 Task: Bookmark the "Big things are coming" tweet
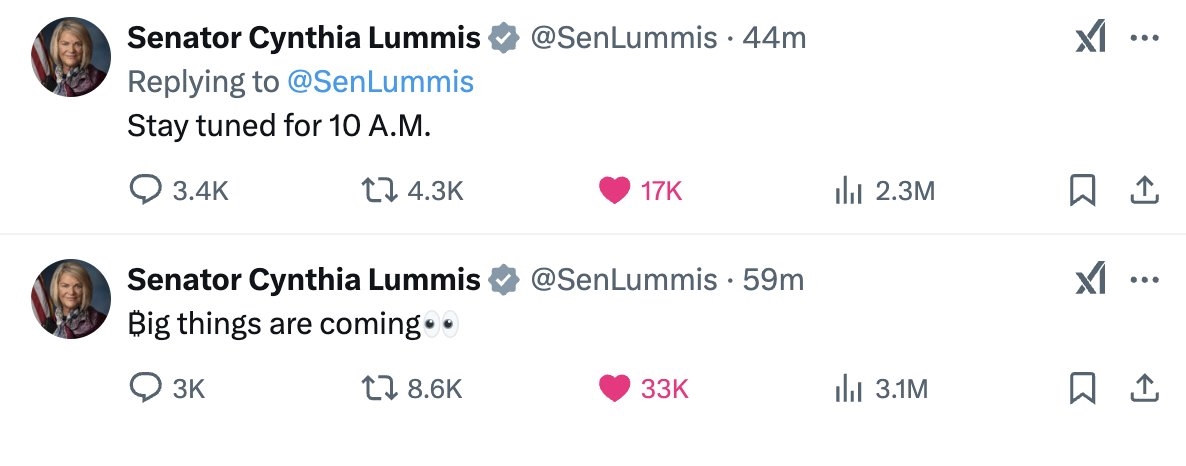1082,388
